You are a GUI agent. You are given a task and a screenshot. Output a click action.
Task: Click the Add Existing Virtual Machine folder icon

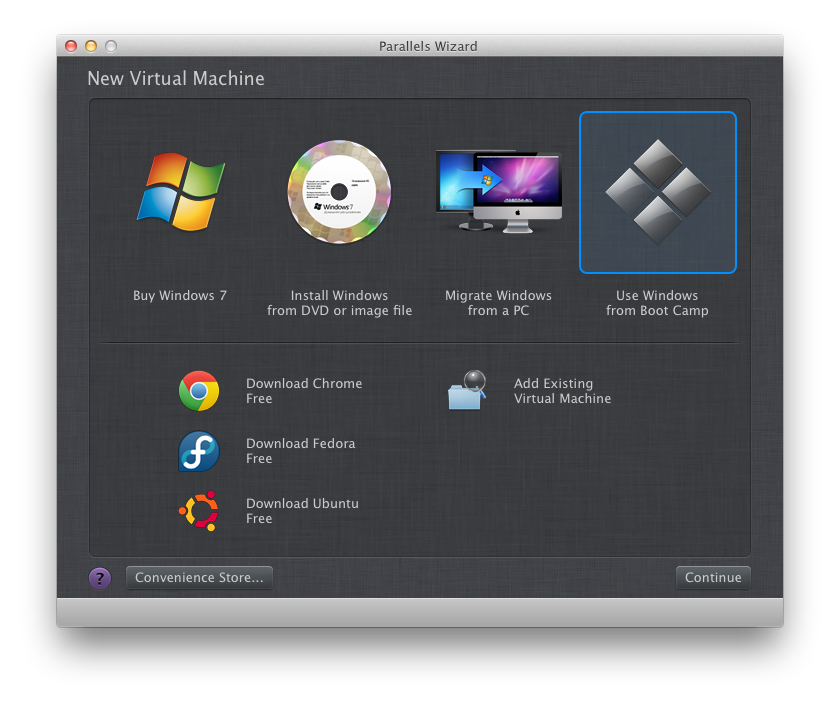(x=467, y=390)
